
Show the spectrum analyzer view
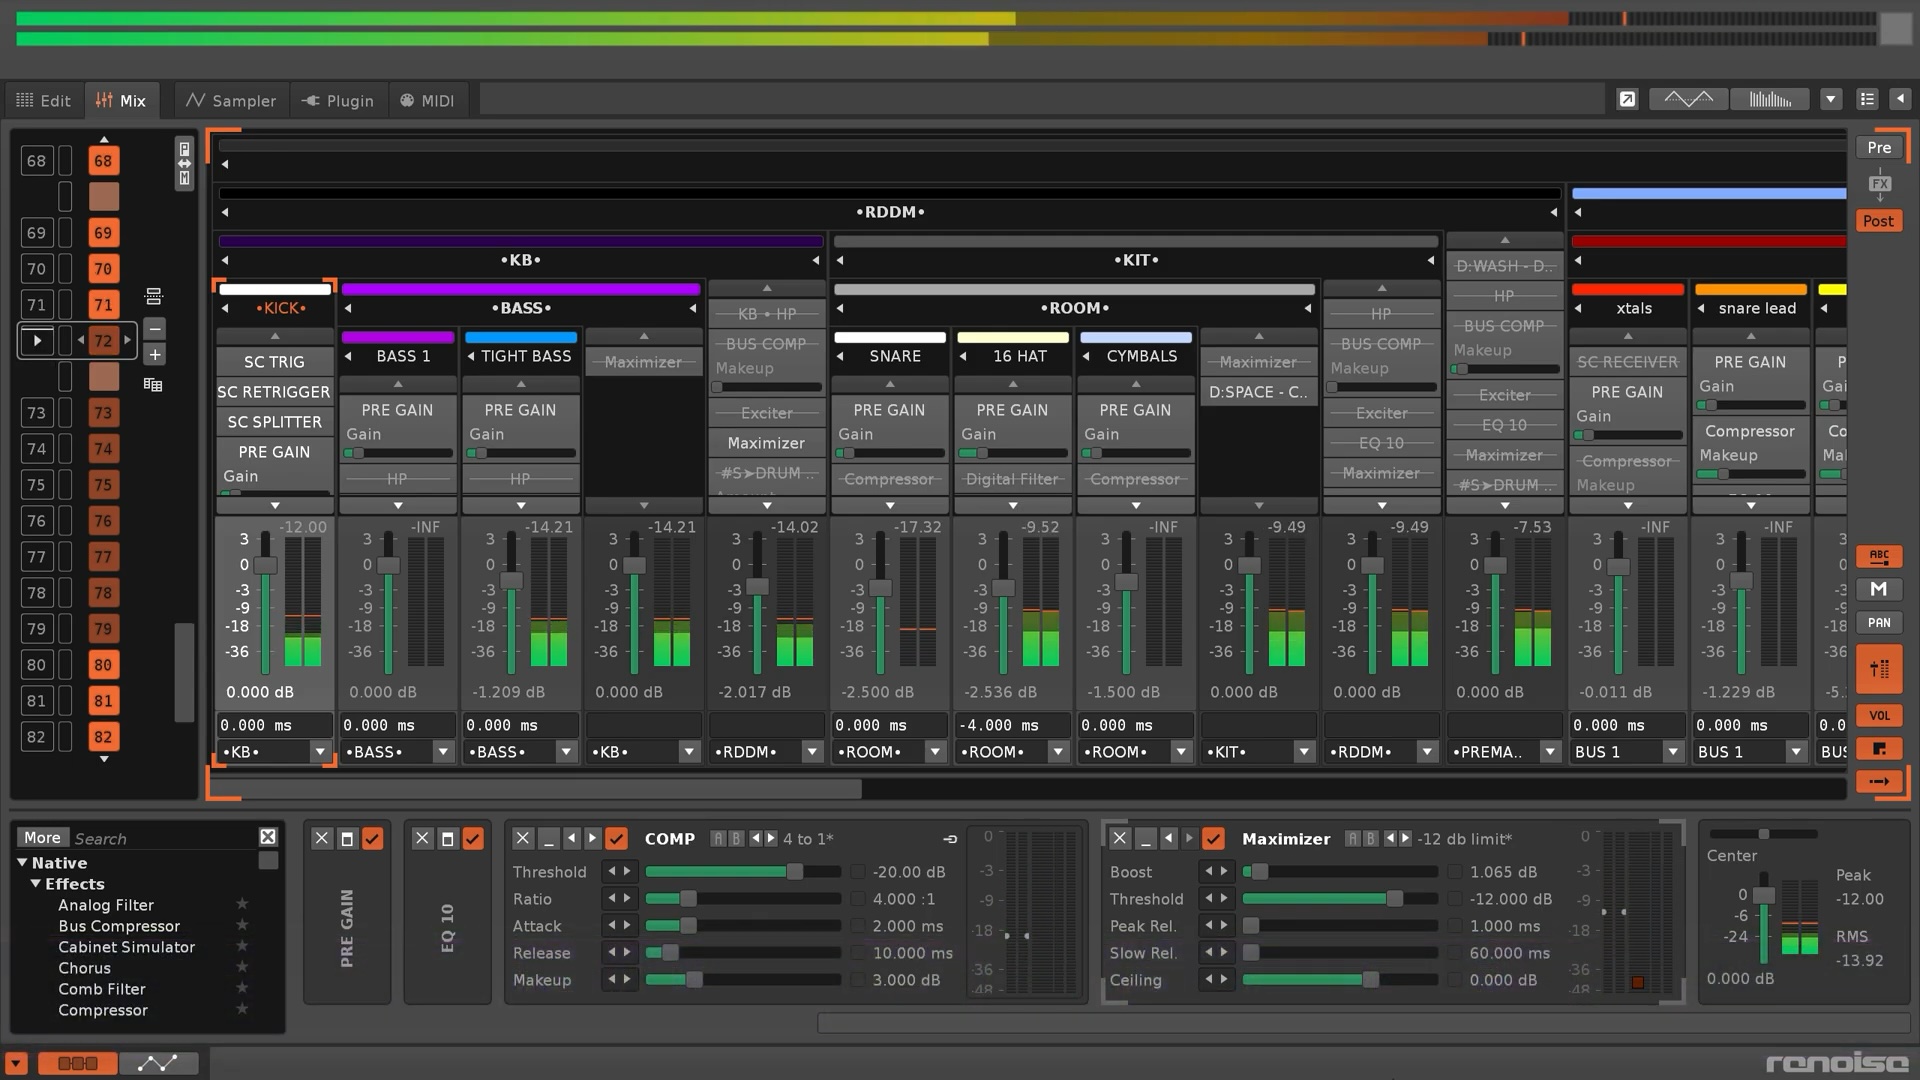pyautogui.click(x=1770, y=99)
